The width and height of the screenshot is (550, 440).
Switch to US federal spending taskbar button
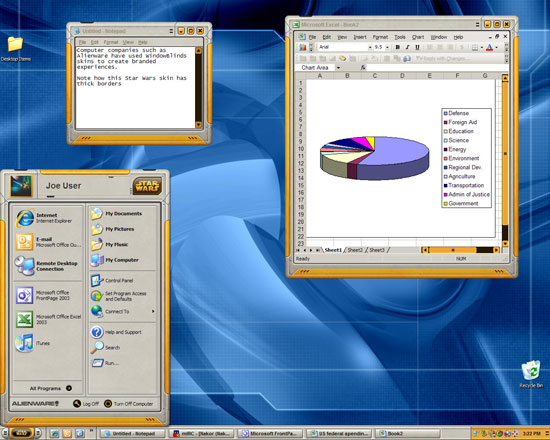340,434
